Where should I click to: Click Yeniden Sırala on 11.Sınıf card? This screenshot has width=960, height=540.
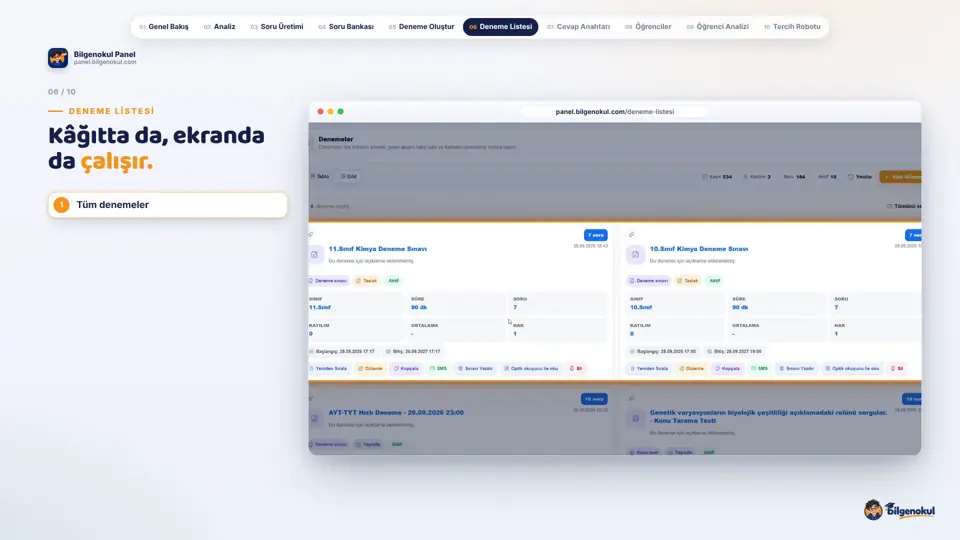pos(329,369)
